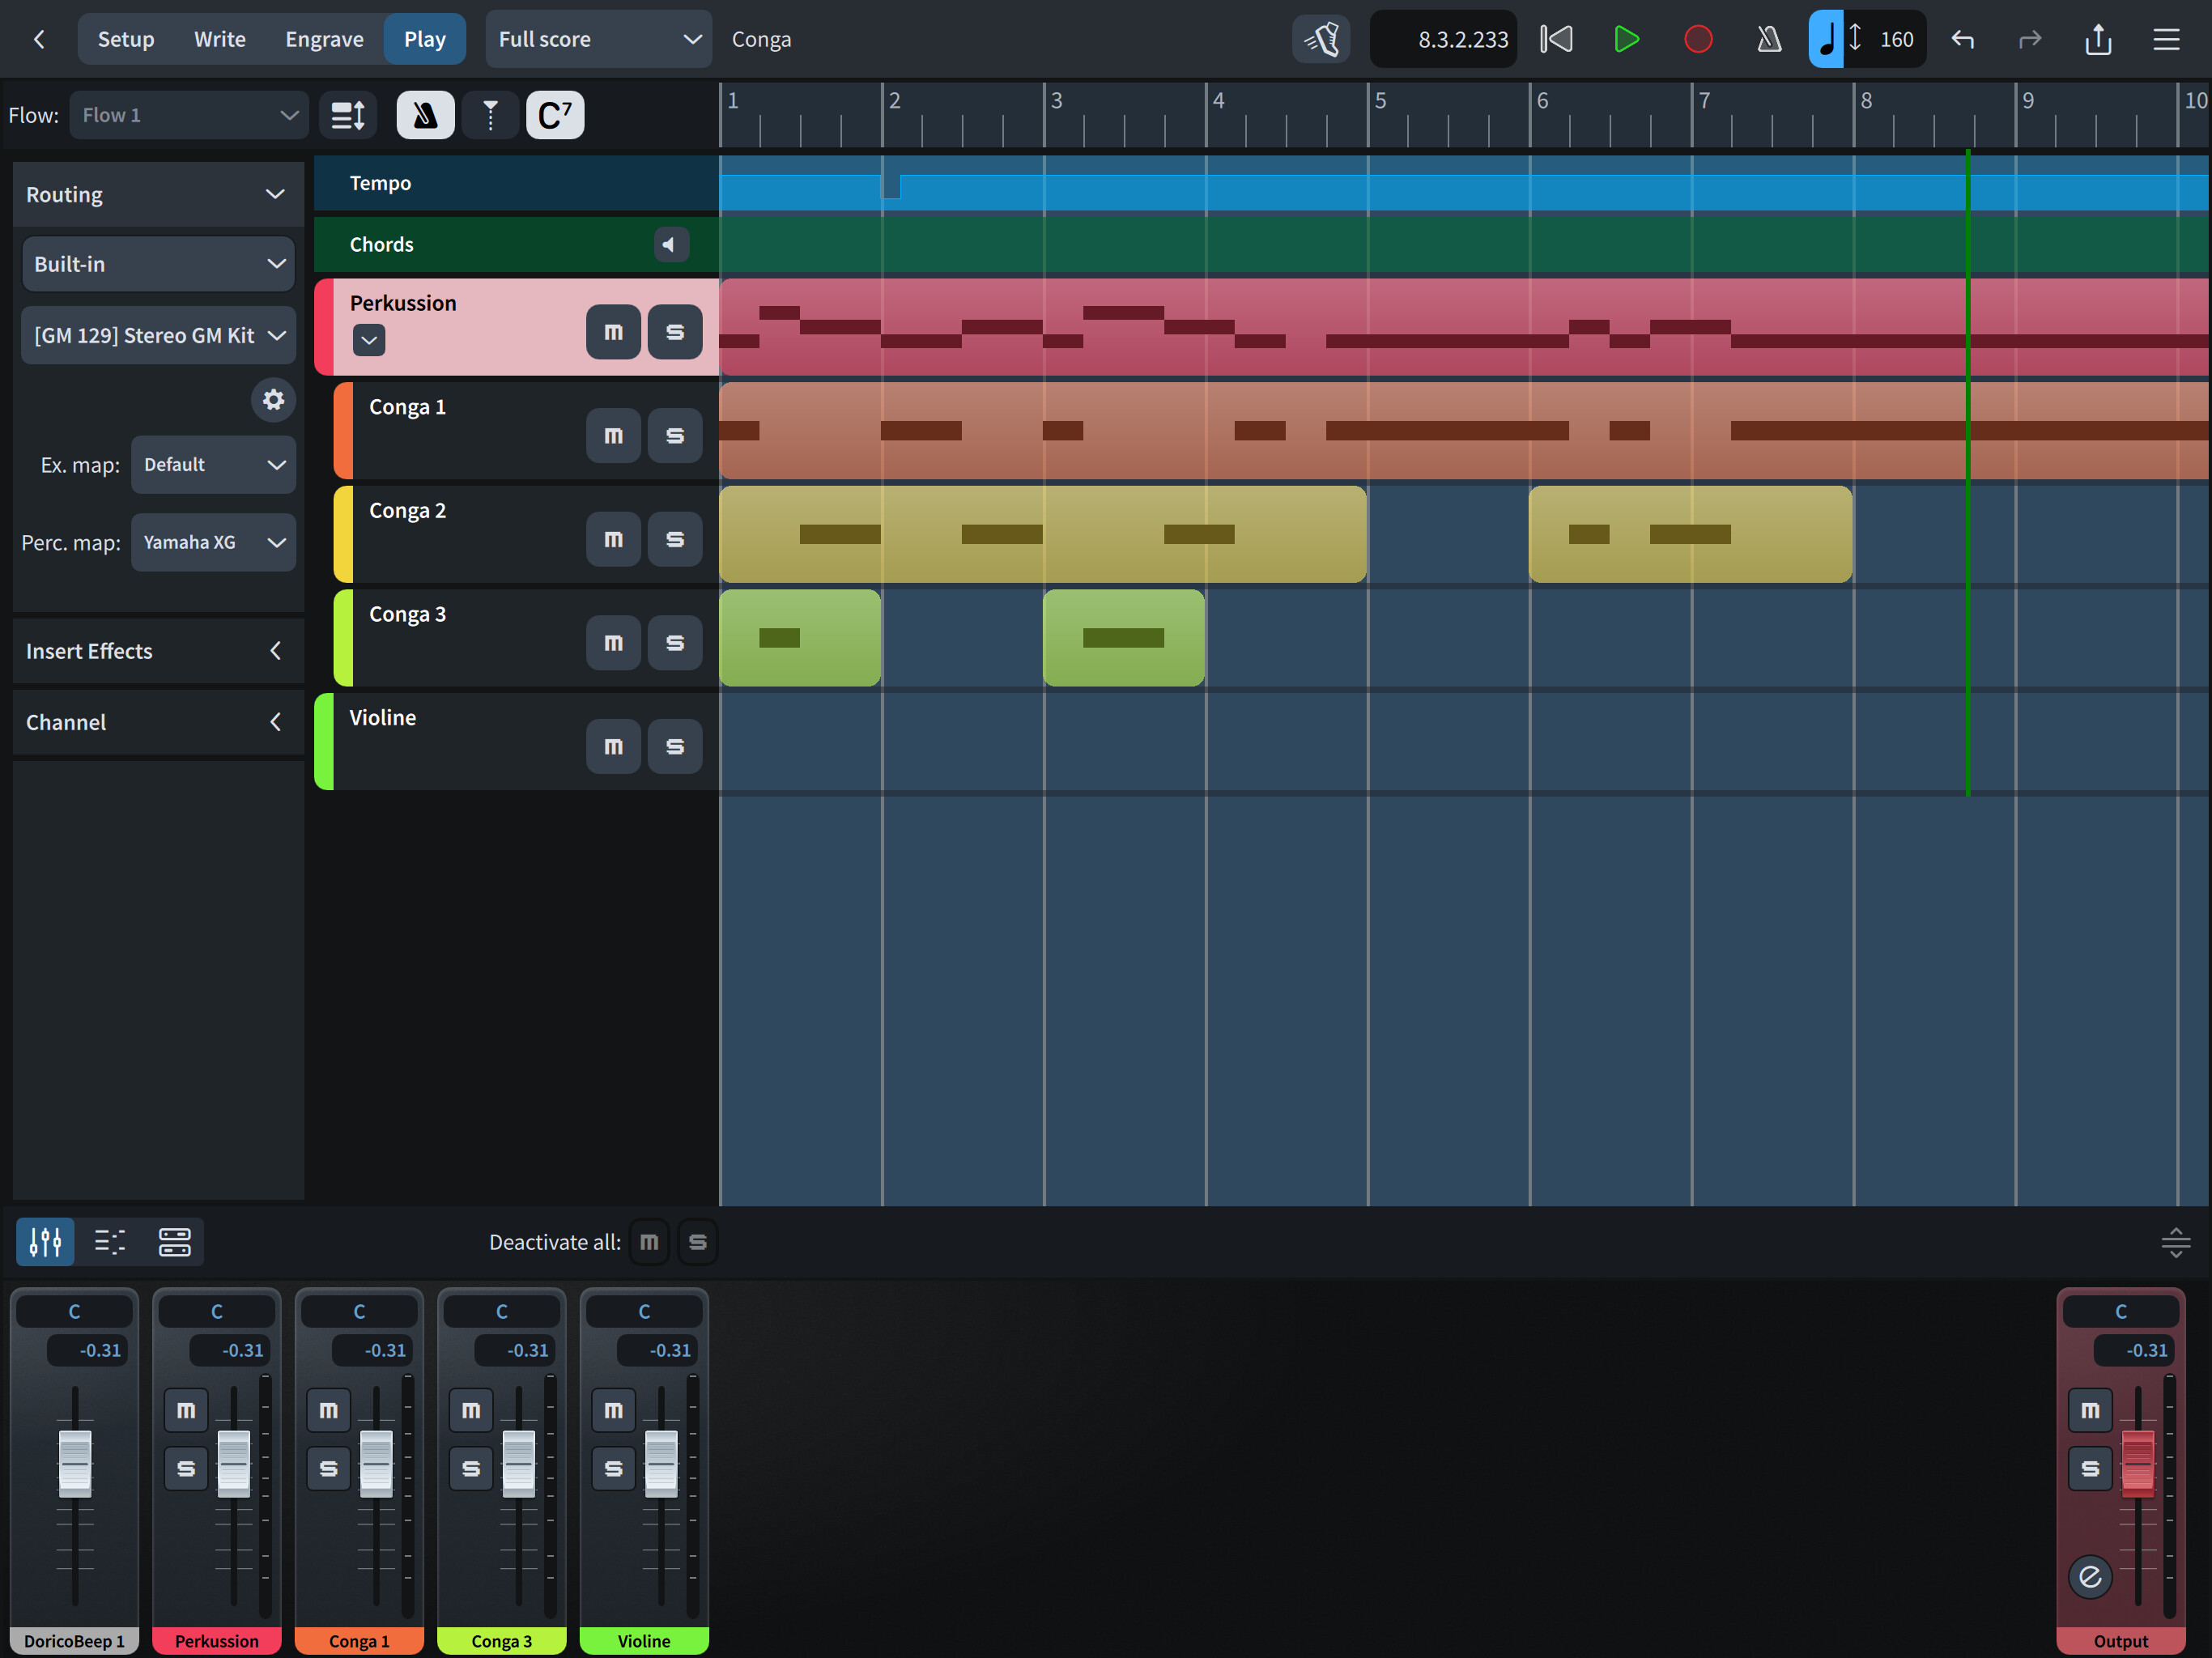Open the share/export icon
Image resolution: width=2212 pixels, height=1658 pixels.
tap(2098, 39)
